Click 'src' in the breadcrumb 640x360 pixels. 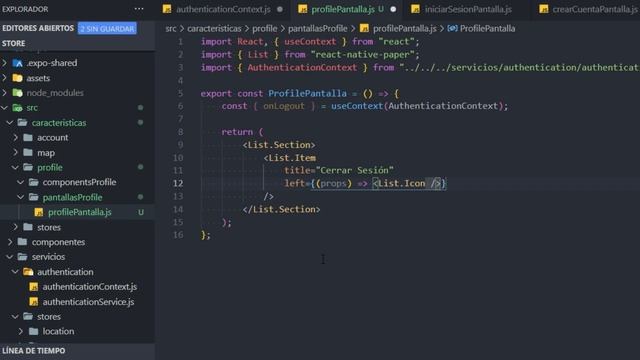coord(171,29)
